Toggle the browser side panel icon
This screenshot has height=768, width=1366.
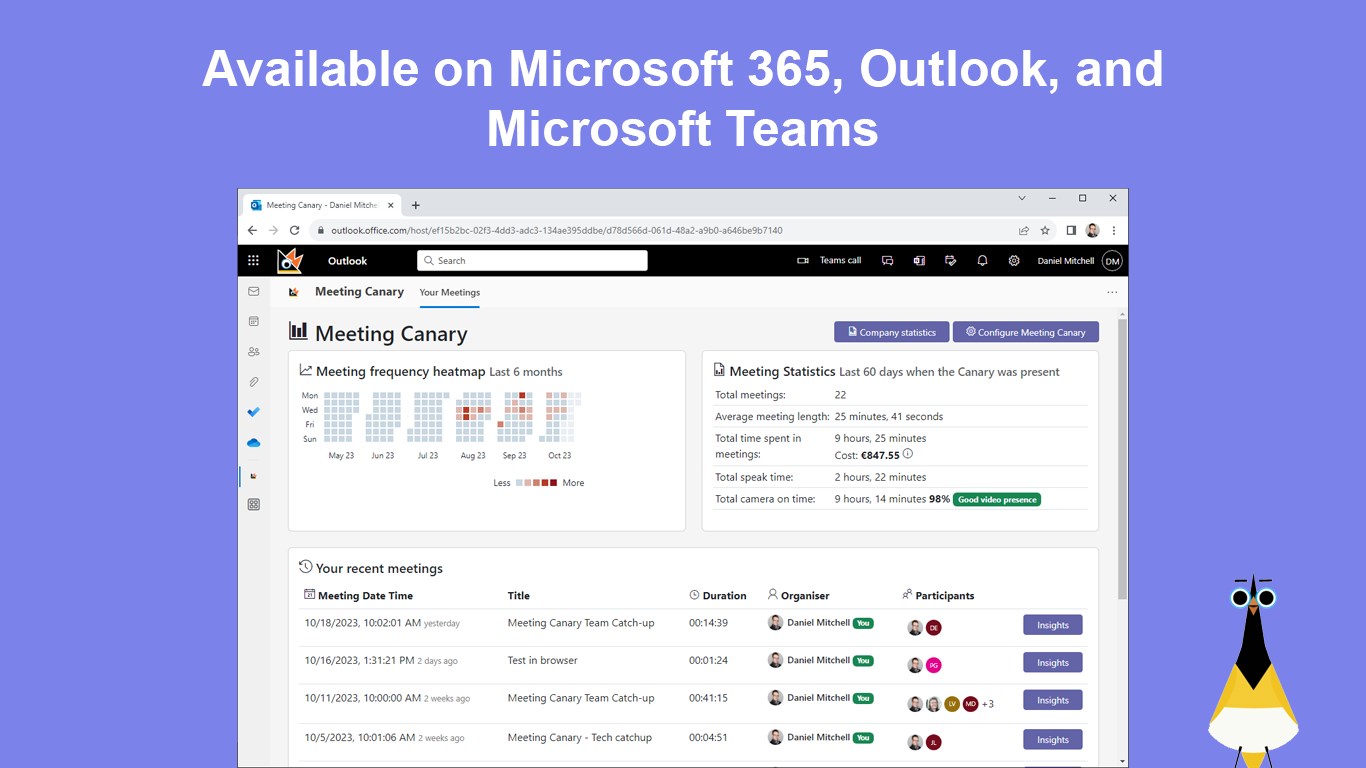[1071, 230]
